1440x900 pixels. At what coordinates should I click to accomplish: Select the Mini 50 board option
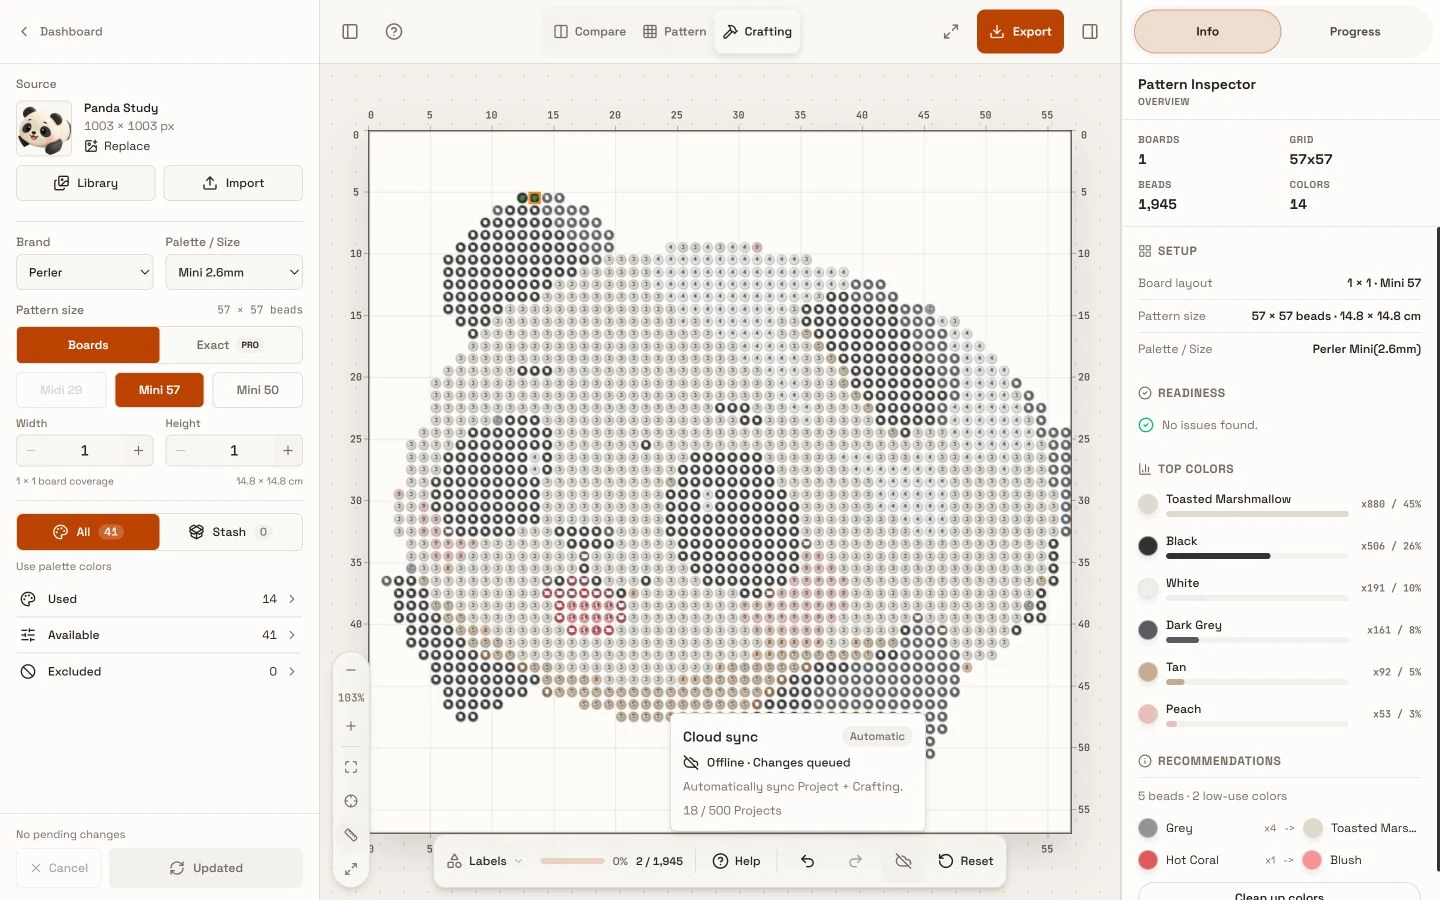[257, 390]
